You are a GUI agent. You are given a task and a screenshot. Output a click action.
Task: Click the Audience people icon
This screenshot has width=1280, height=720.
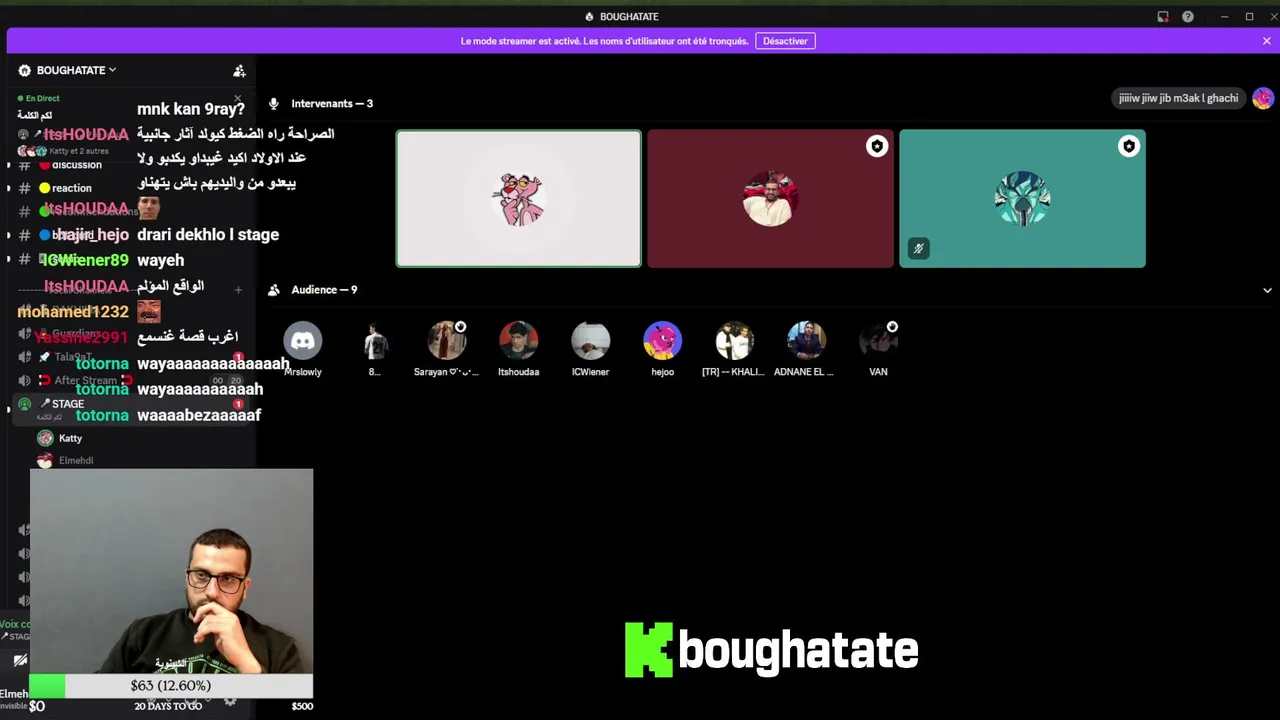pyautogui.click(x=273, y=290)
